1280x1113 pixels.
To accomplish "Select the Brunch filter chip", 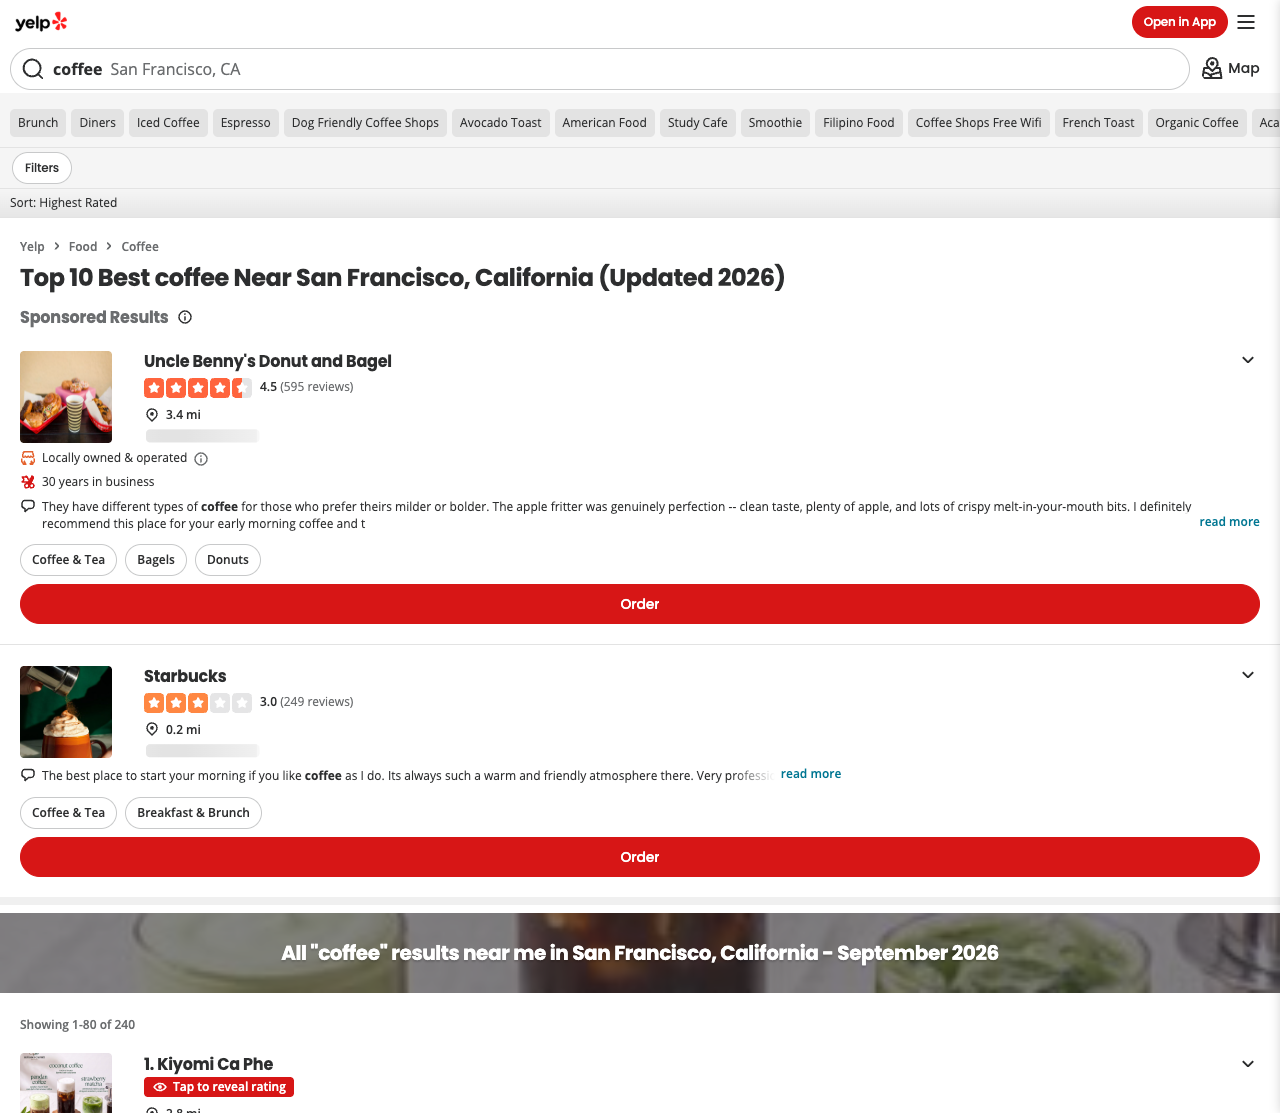I will (x=38, y=123).
